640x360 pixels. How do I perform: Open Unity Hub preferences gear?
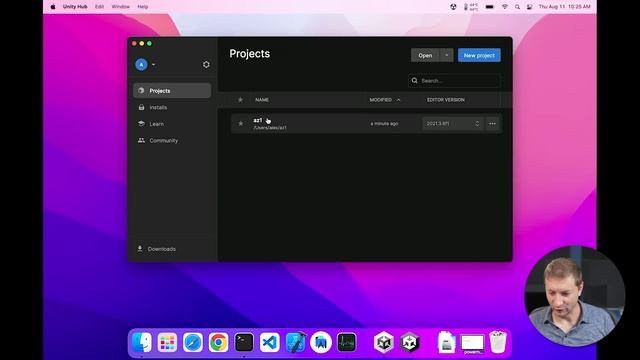tap(206, 64)
